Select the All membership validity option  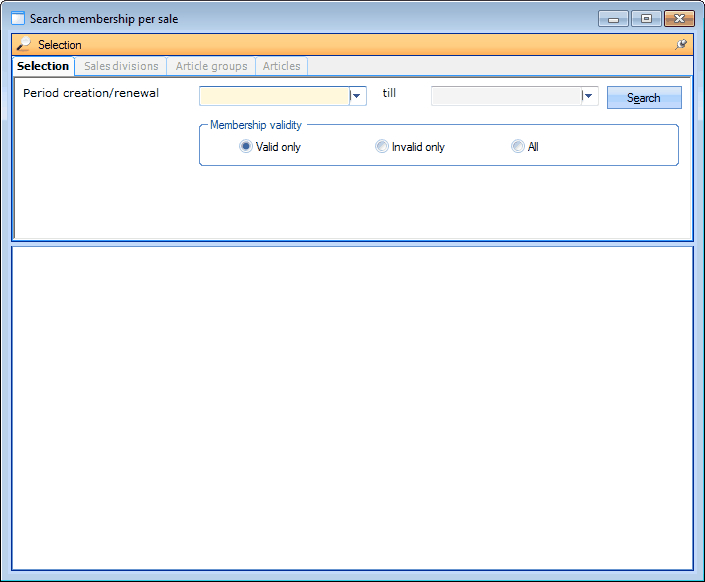pyautogui.click(x=518, y=147)
